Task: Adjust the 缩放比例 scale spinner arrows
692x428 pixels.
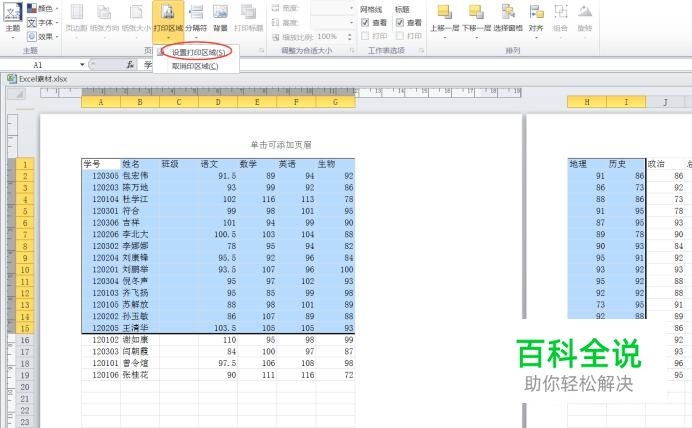Action: coord(350,37)
